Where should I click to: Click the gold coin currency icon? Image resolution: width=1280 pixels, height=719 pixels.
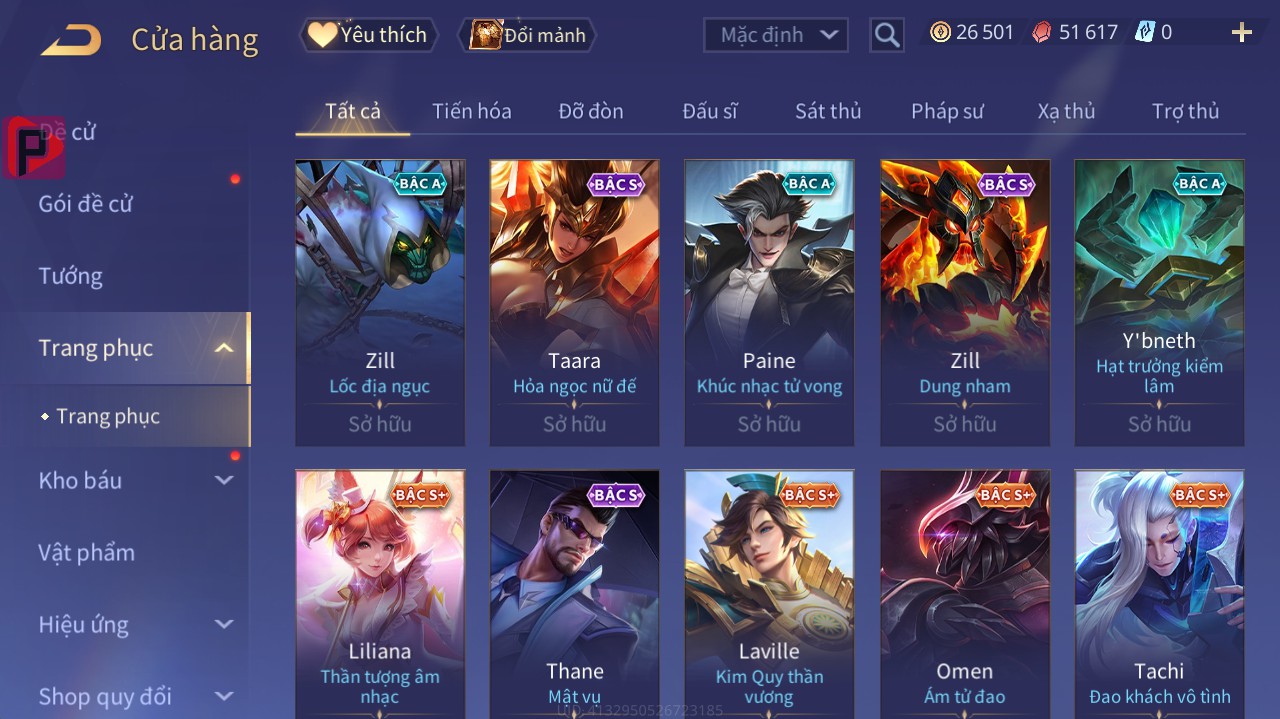(x=940, y=32)
